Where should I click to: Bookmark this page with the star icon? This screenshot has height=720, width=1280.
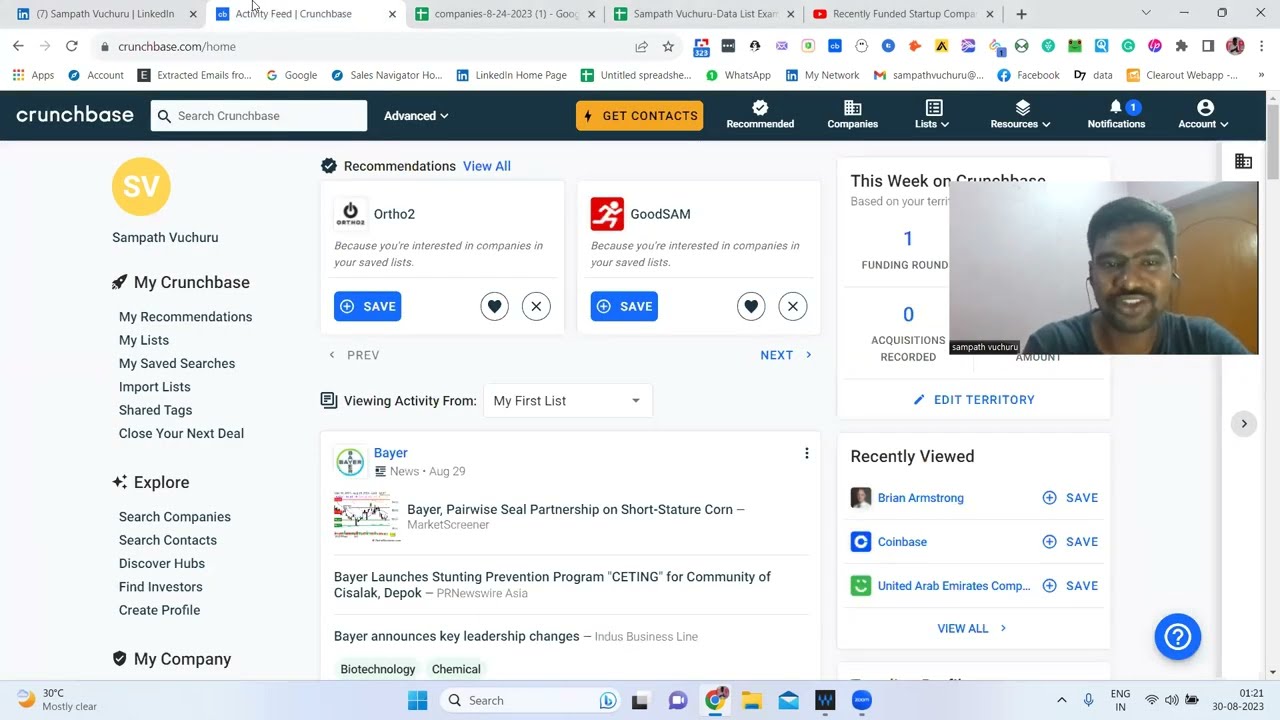668,46
